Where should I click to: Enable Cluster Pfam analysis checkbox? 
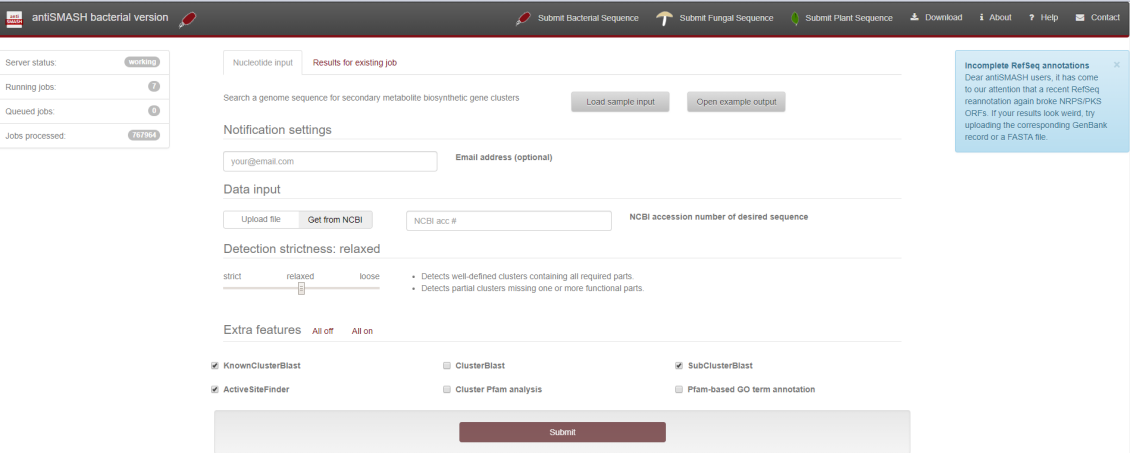coord(447,389)
